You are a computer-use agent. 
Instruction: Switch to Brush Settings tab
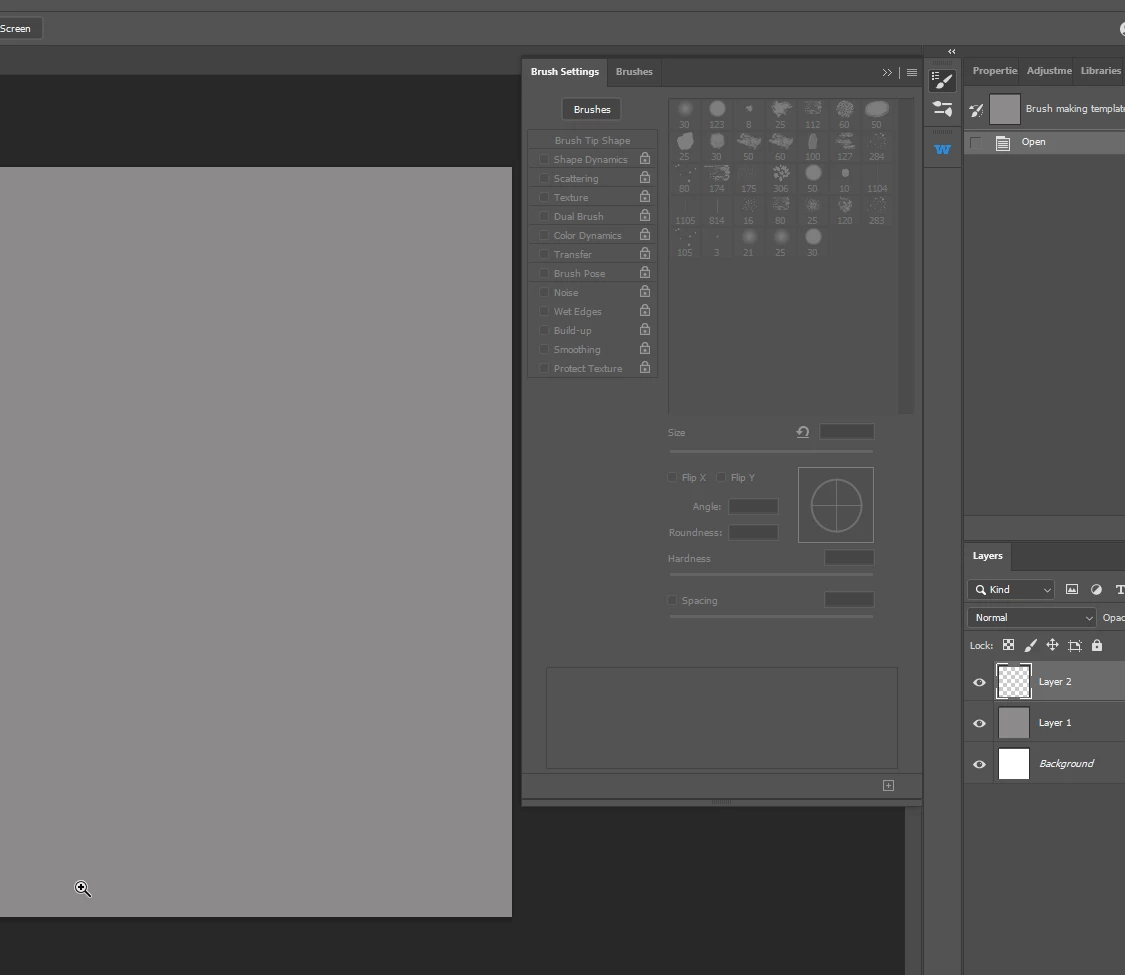[x=565, y=72]
